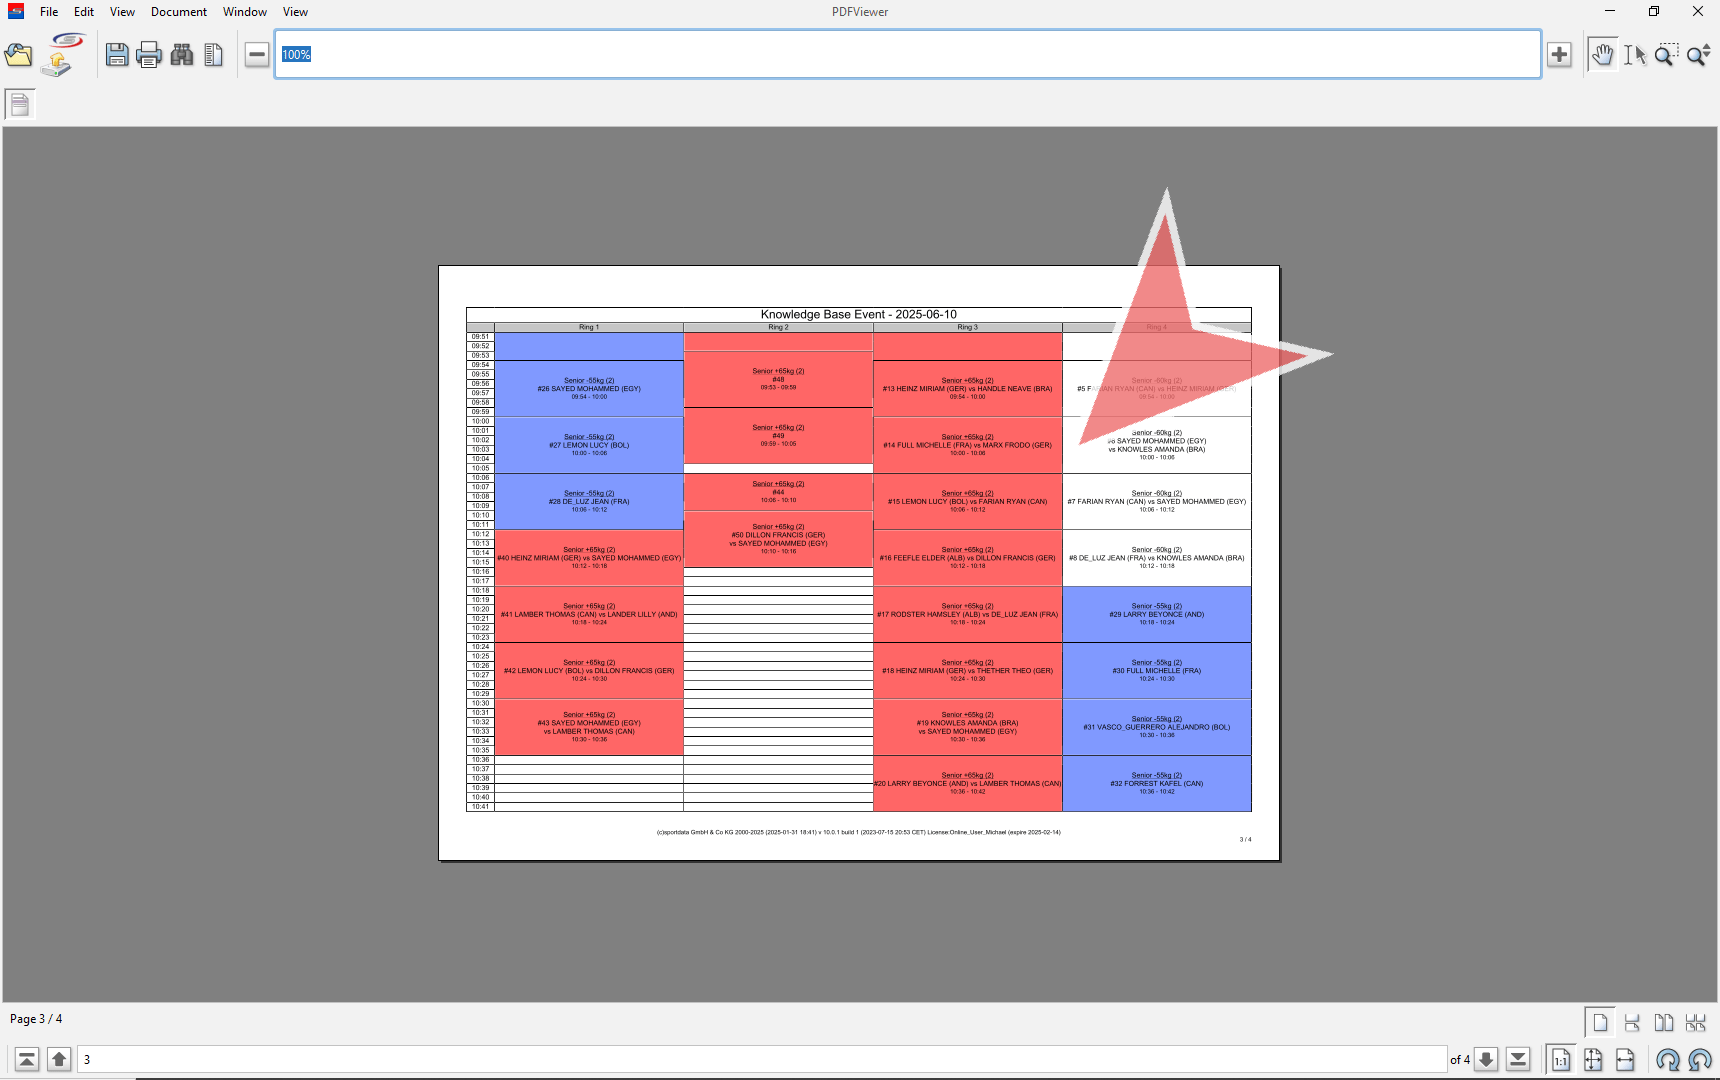Activate the hand pan tool

[x=1602, y=55]
